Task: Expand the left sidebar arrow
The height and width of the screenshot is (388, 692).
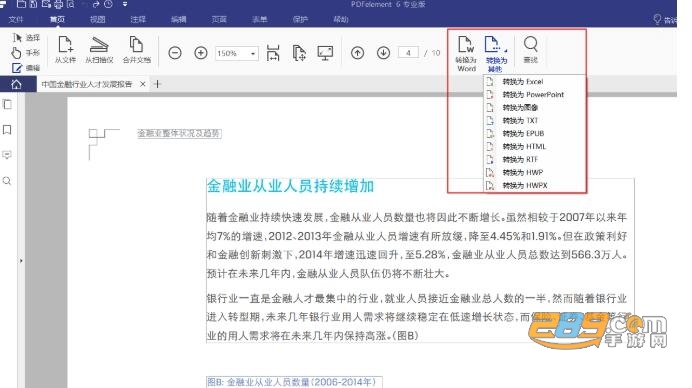Action: (21, 261)
